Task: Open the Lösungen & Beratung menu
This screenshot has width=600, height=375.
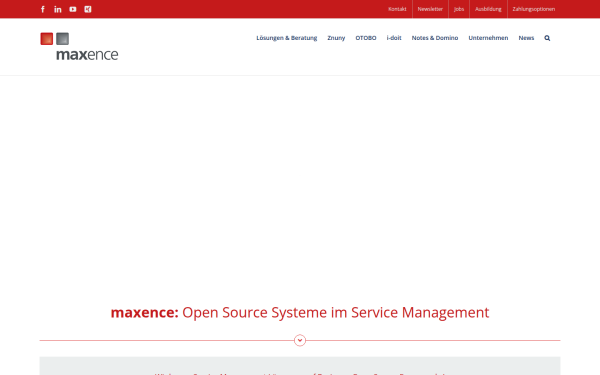Action: pos(287,38)
